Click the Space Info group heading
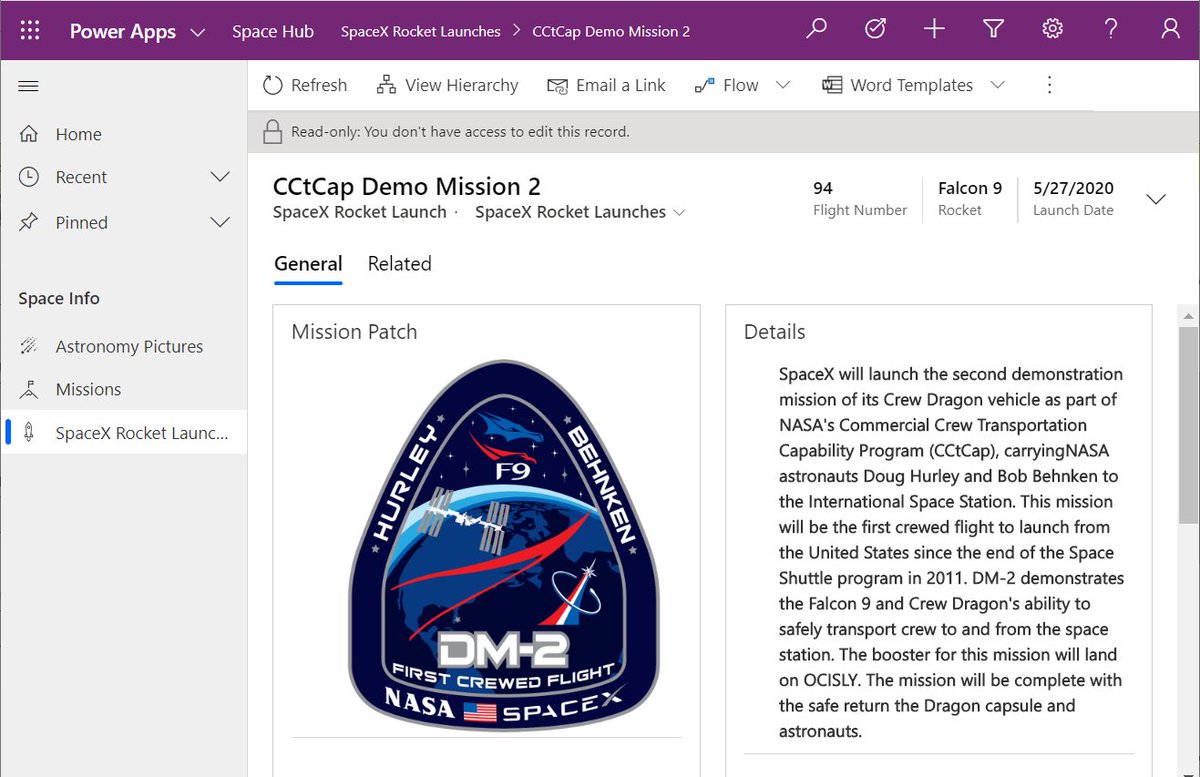This screenshot has height=777, width=1200. pos(59,298)
